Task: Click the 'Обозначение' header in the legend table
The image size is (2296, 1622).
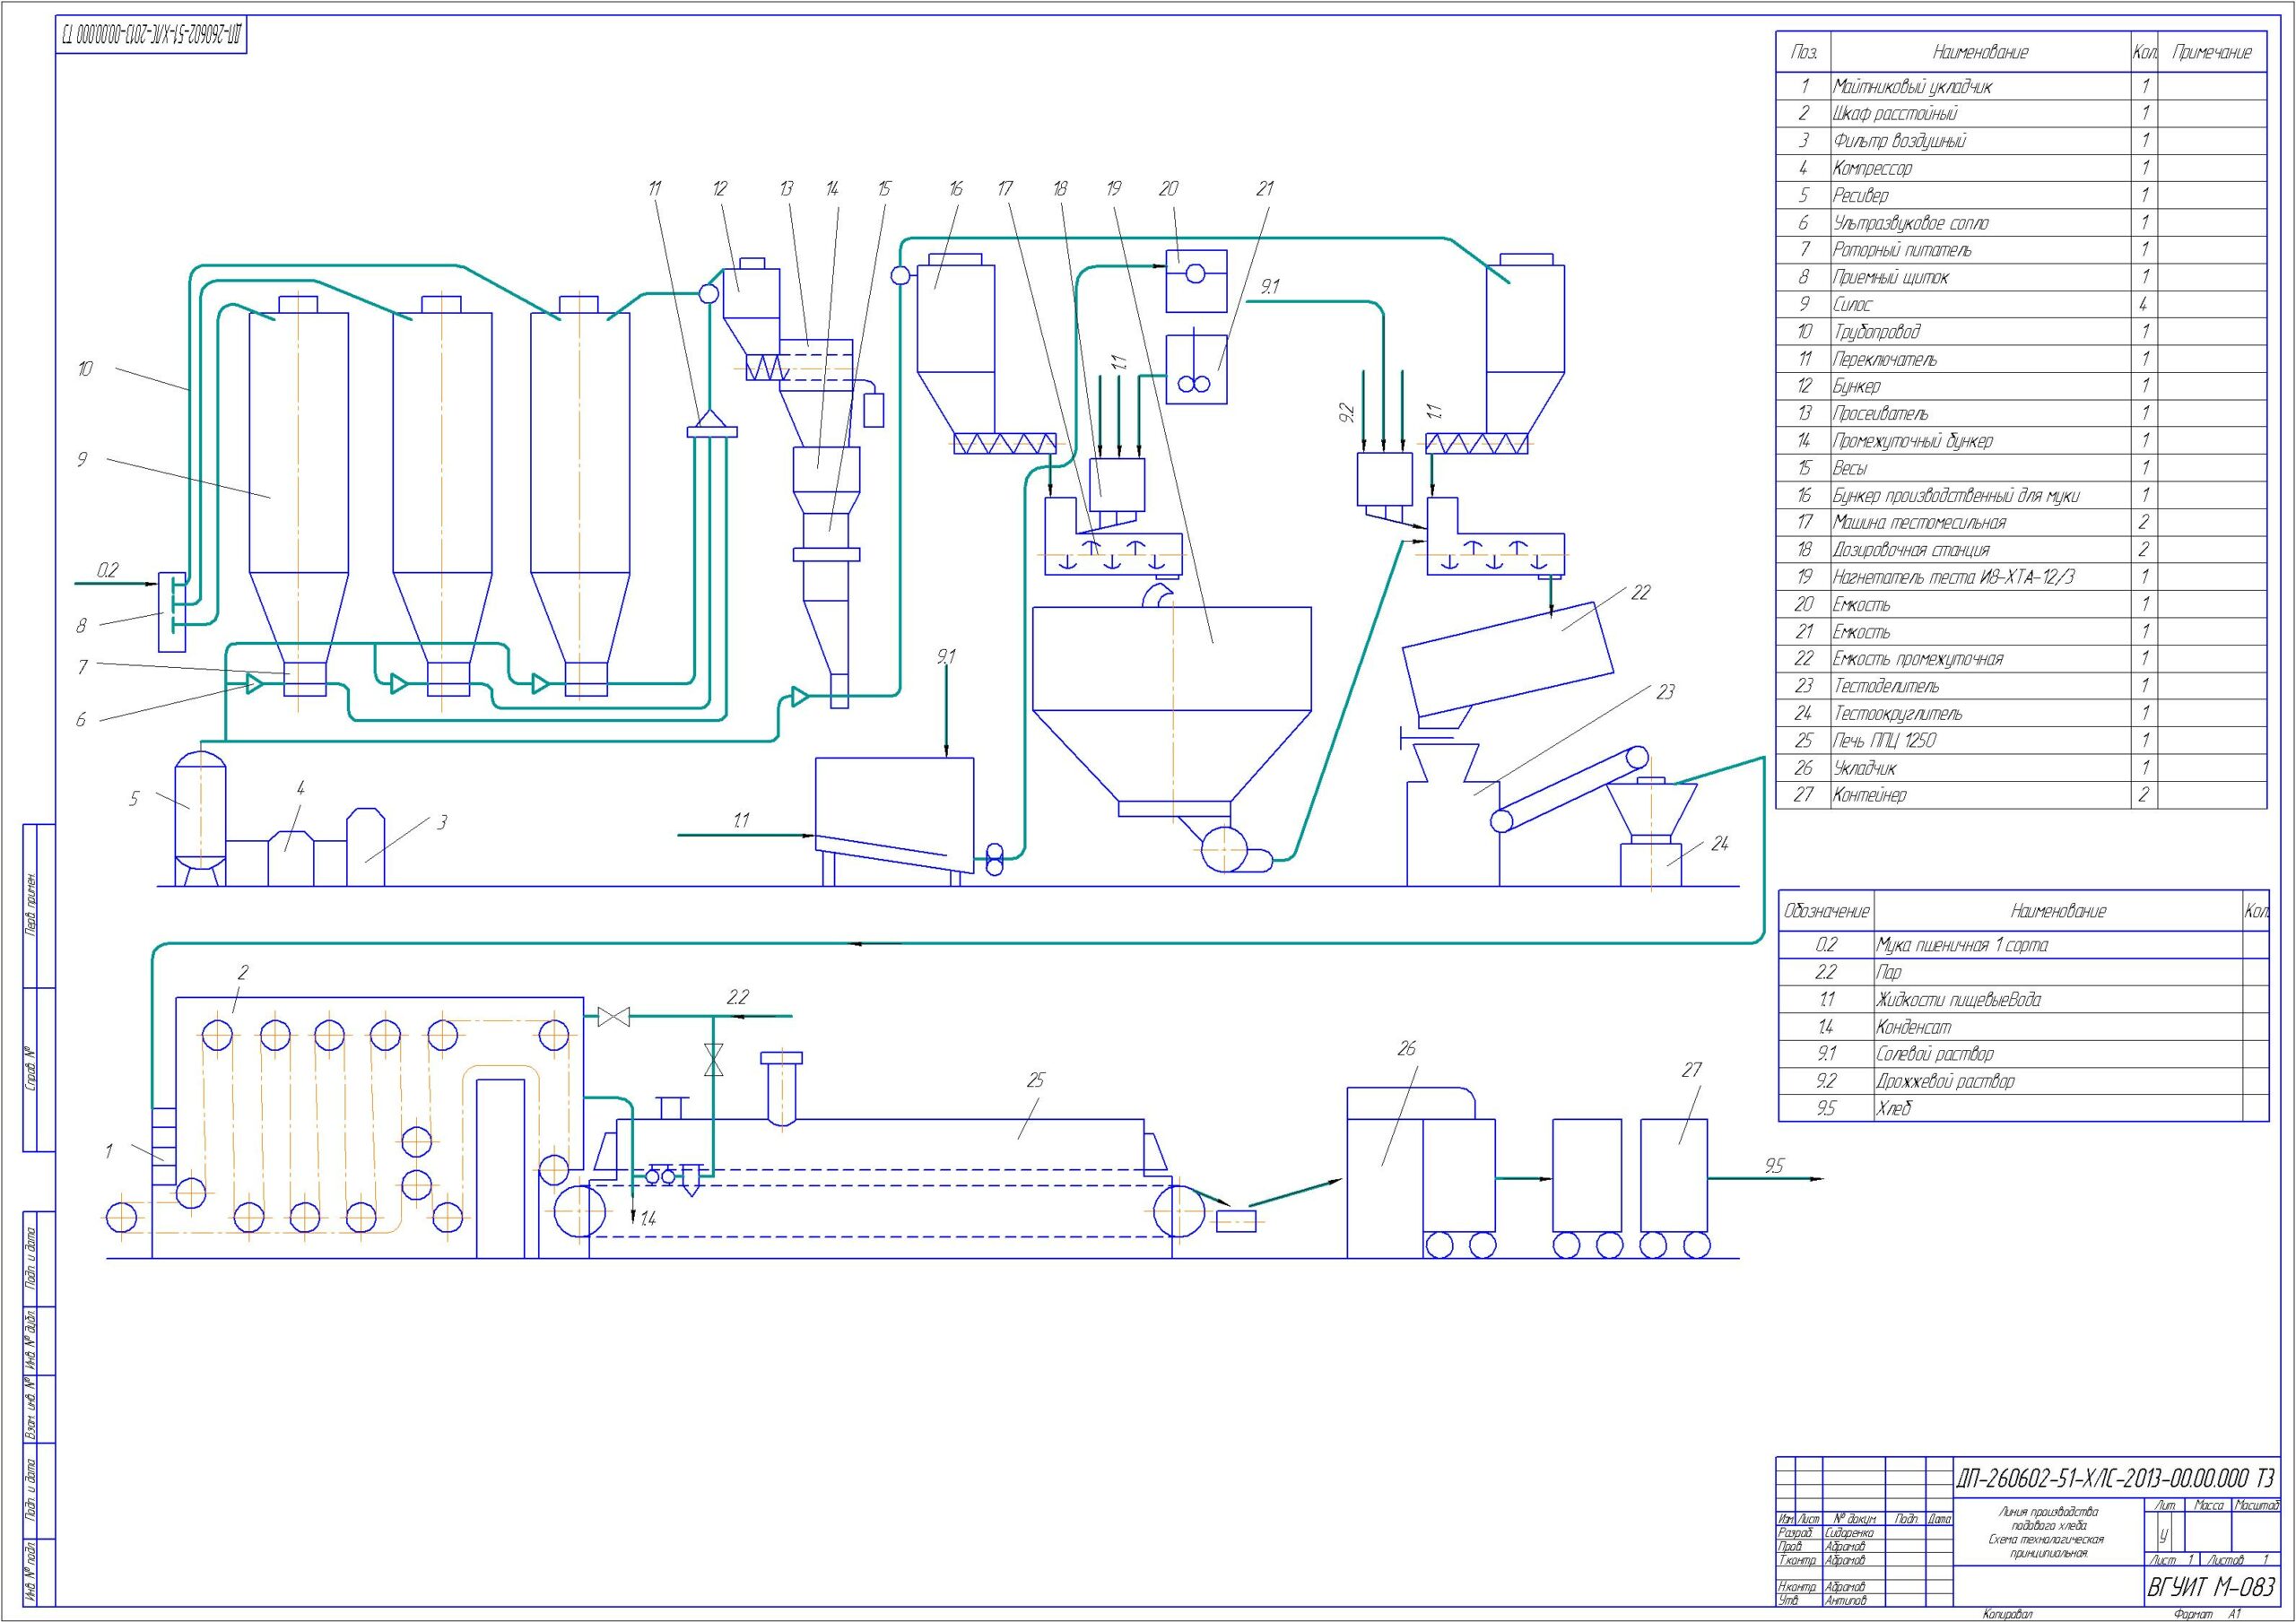Action: click(x=1826, y=912)
